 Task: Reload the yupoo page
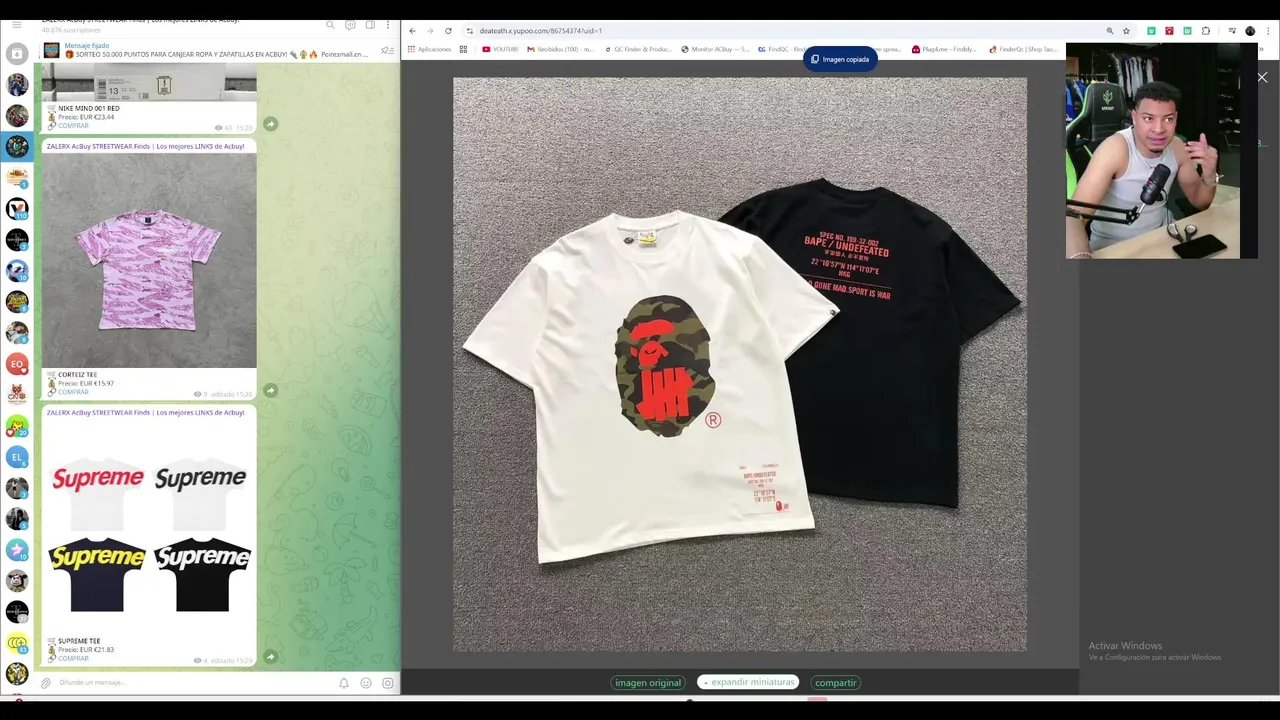pos(448,31)
